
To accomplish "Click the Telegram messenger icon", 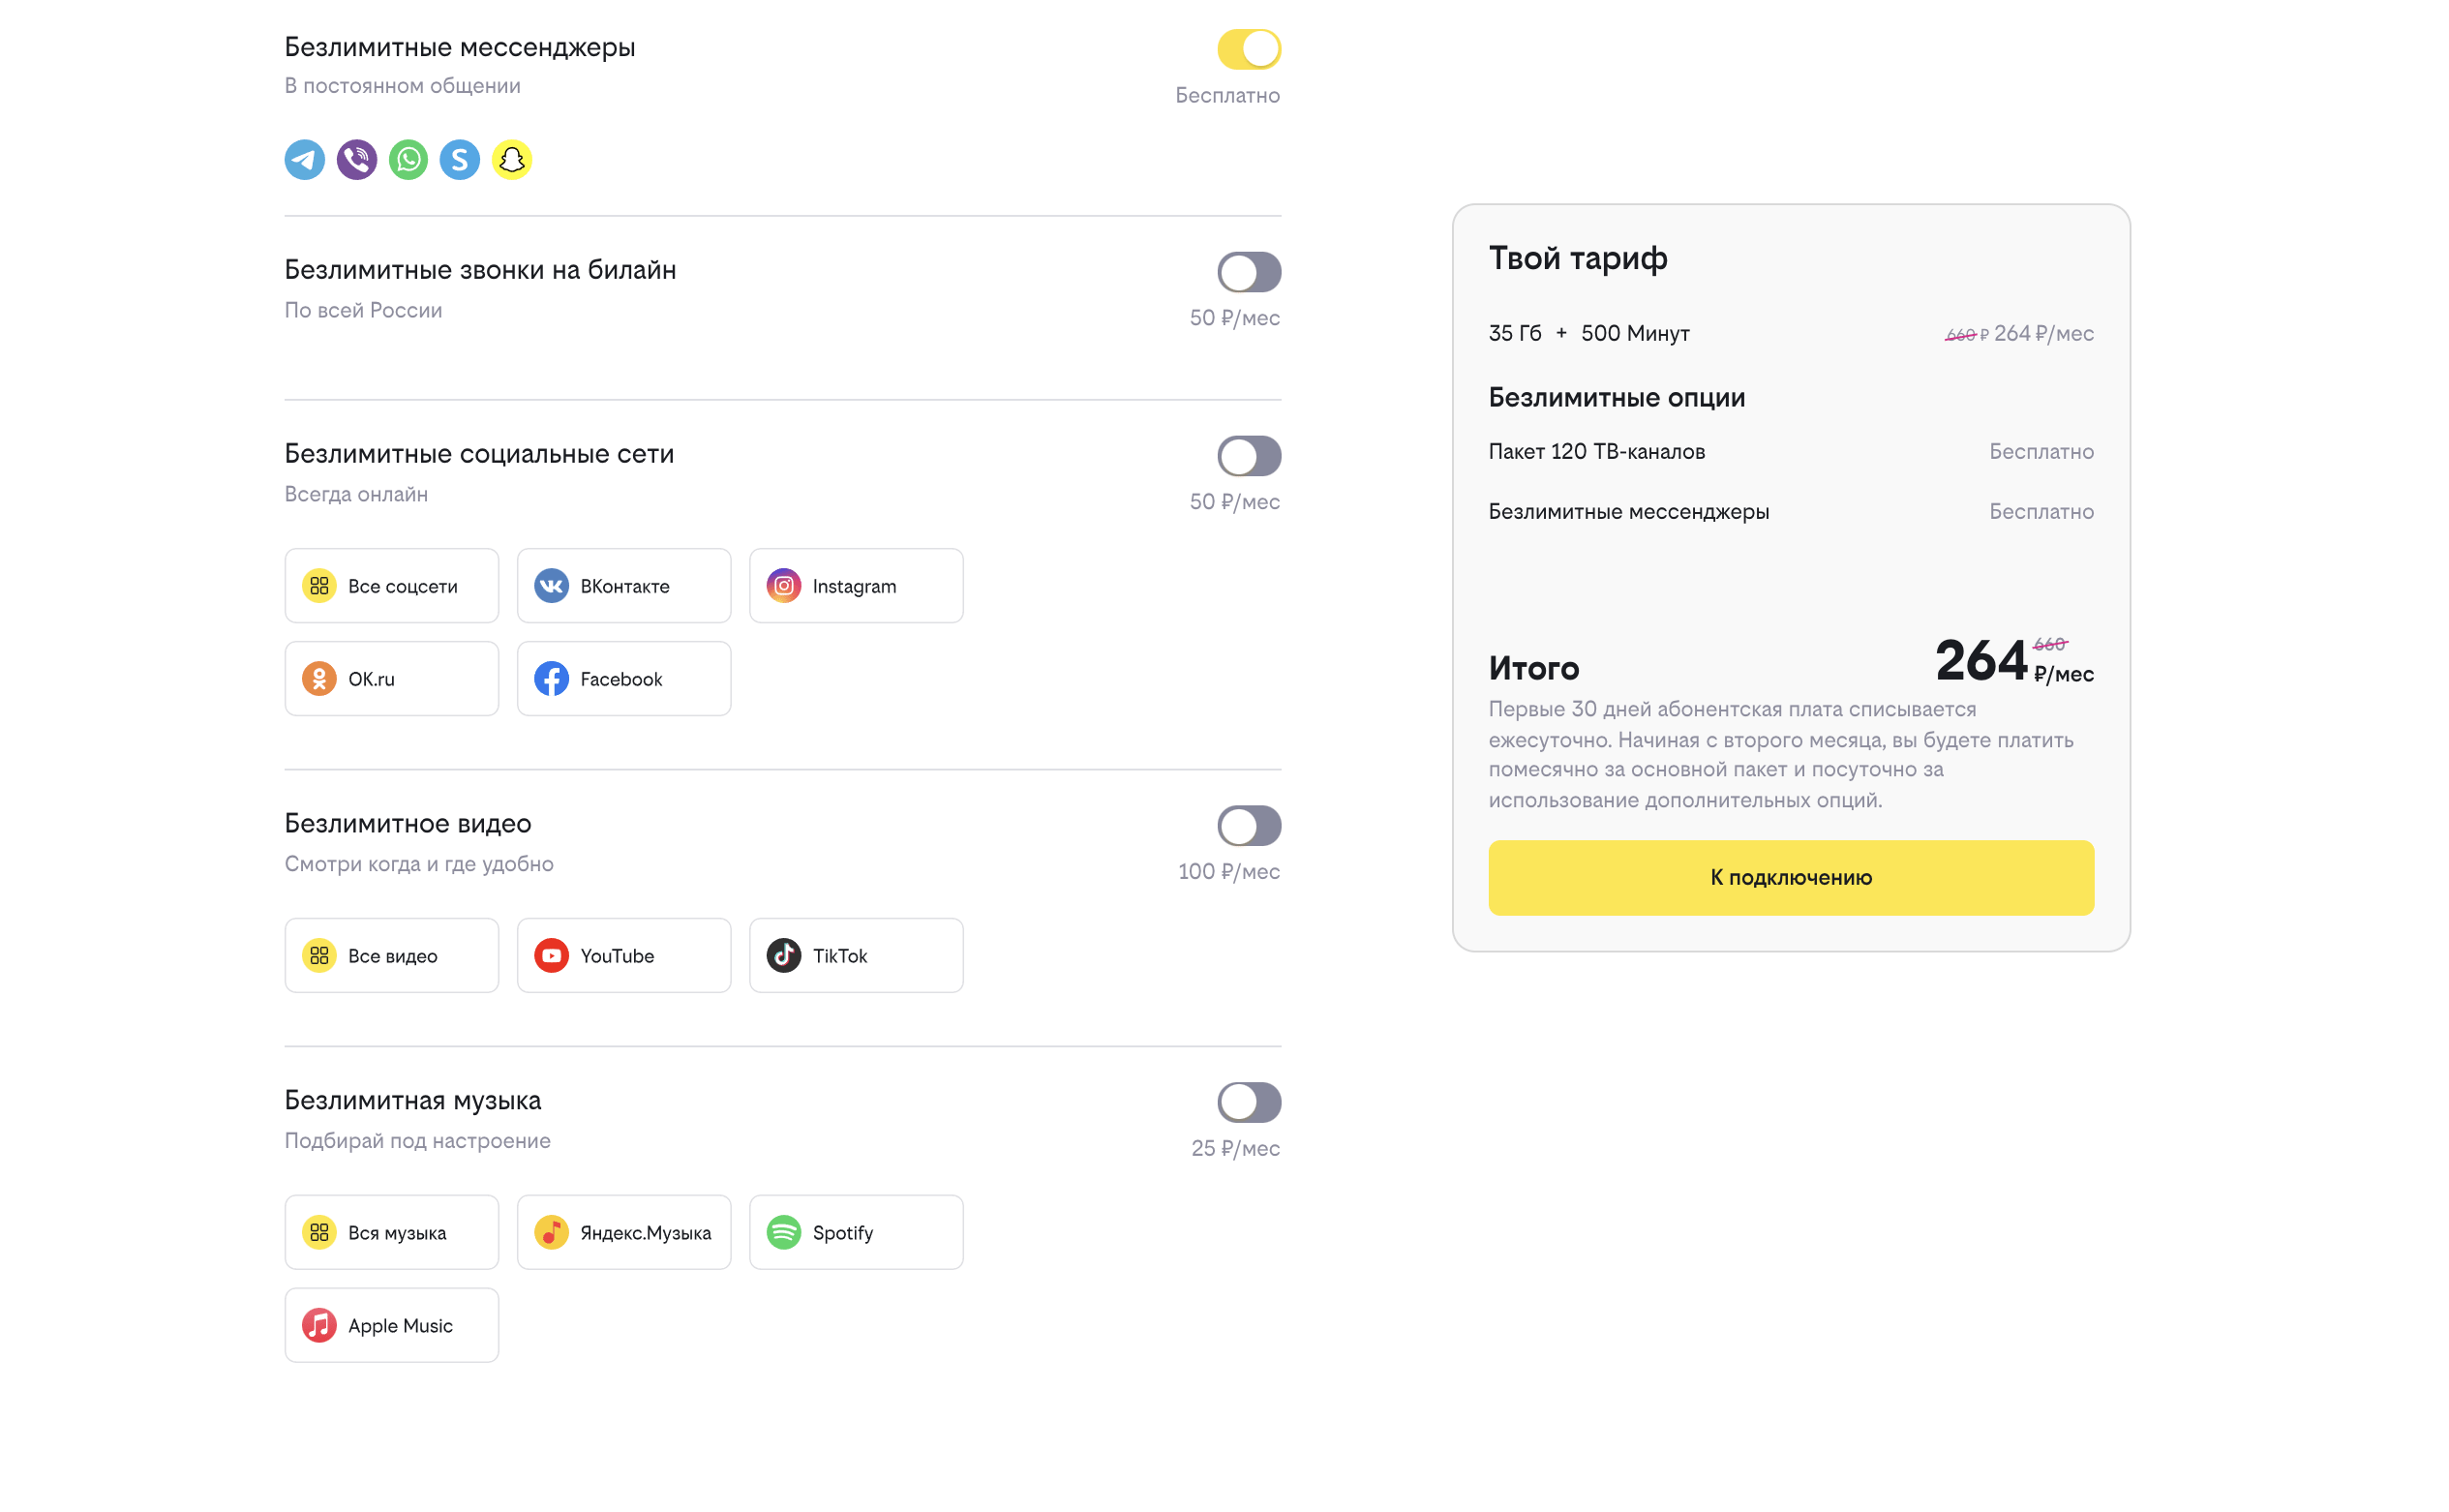I will (304, 160).
